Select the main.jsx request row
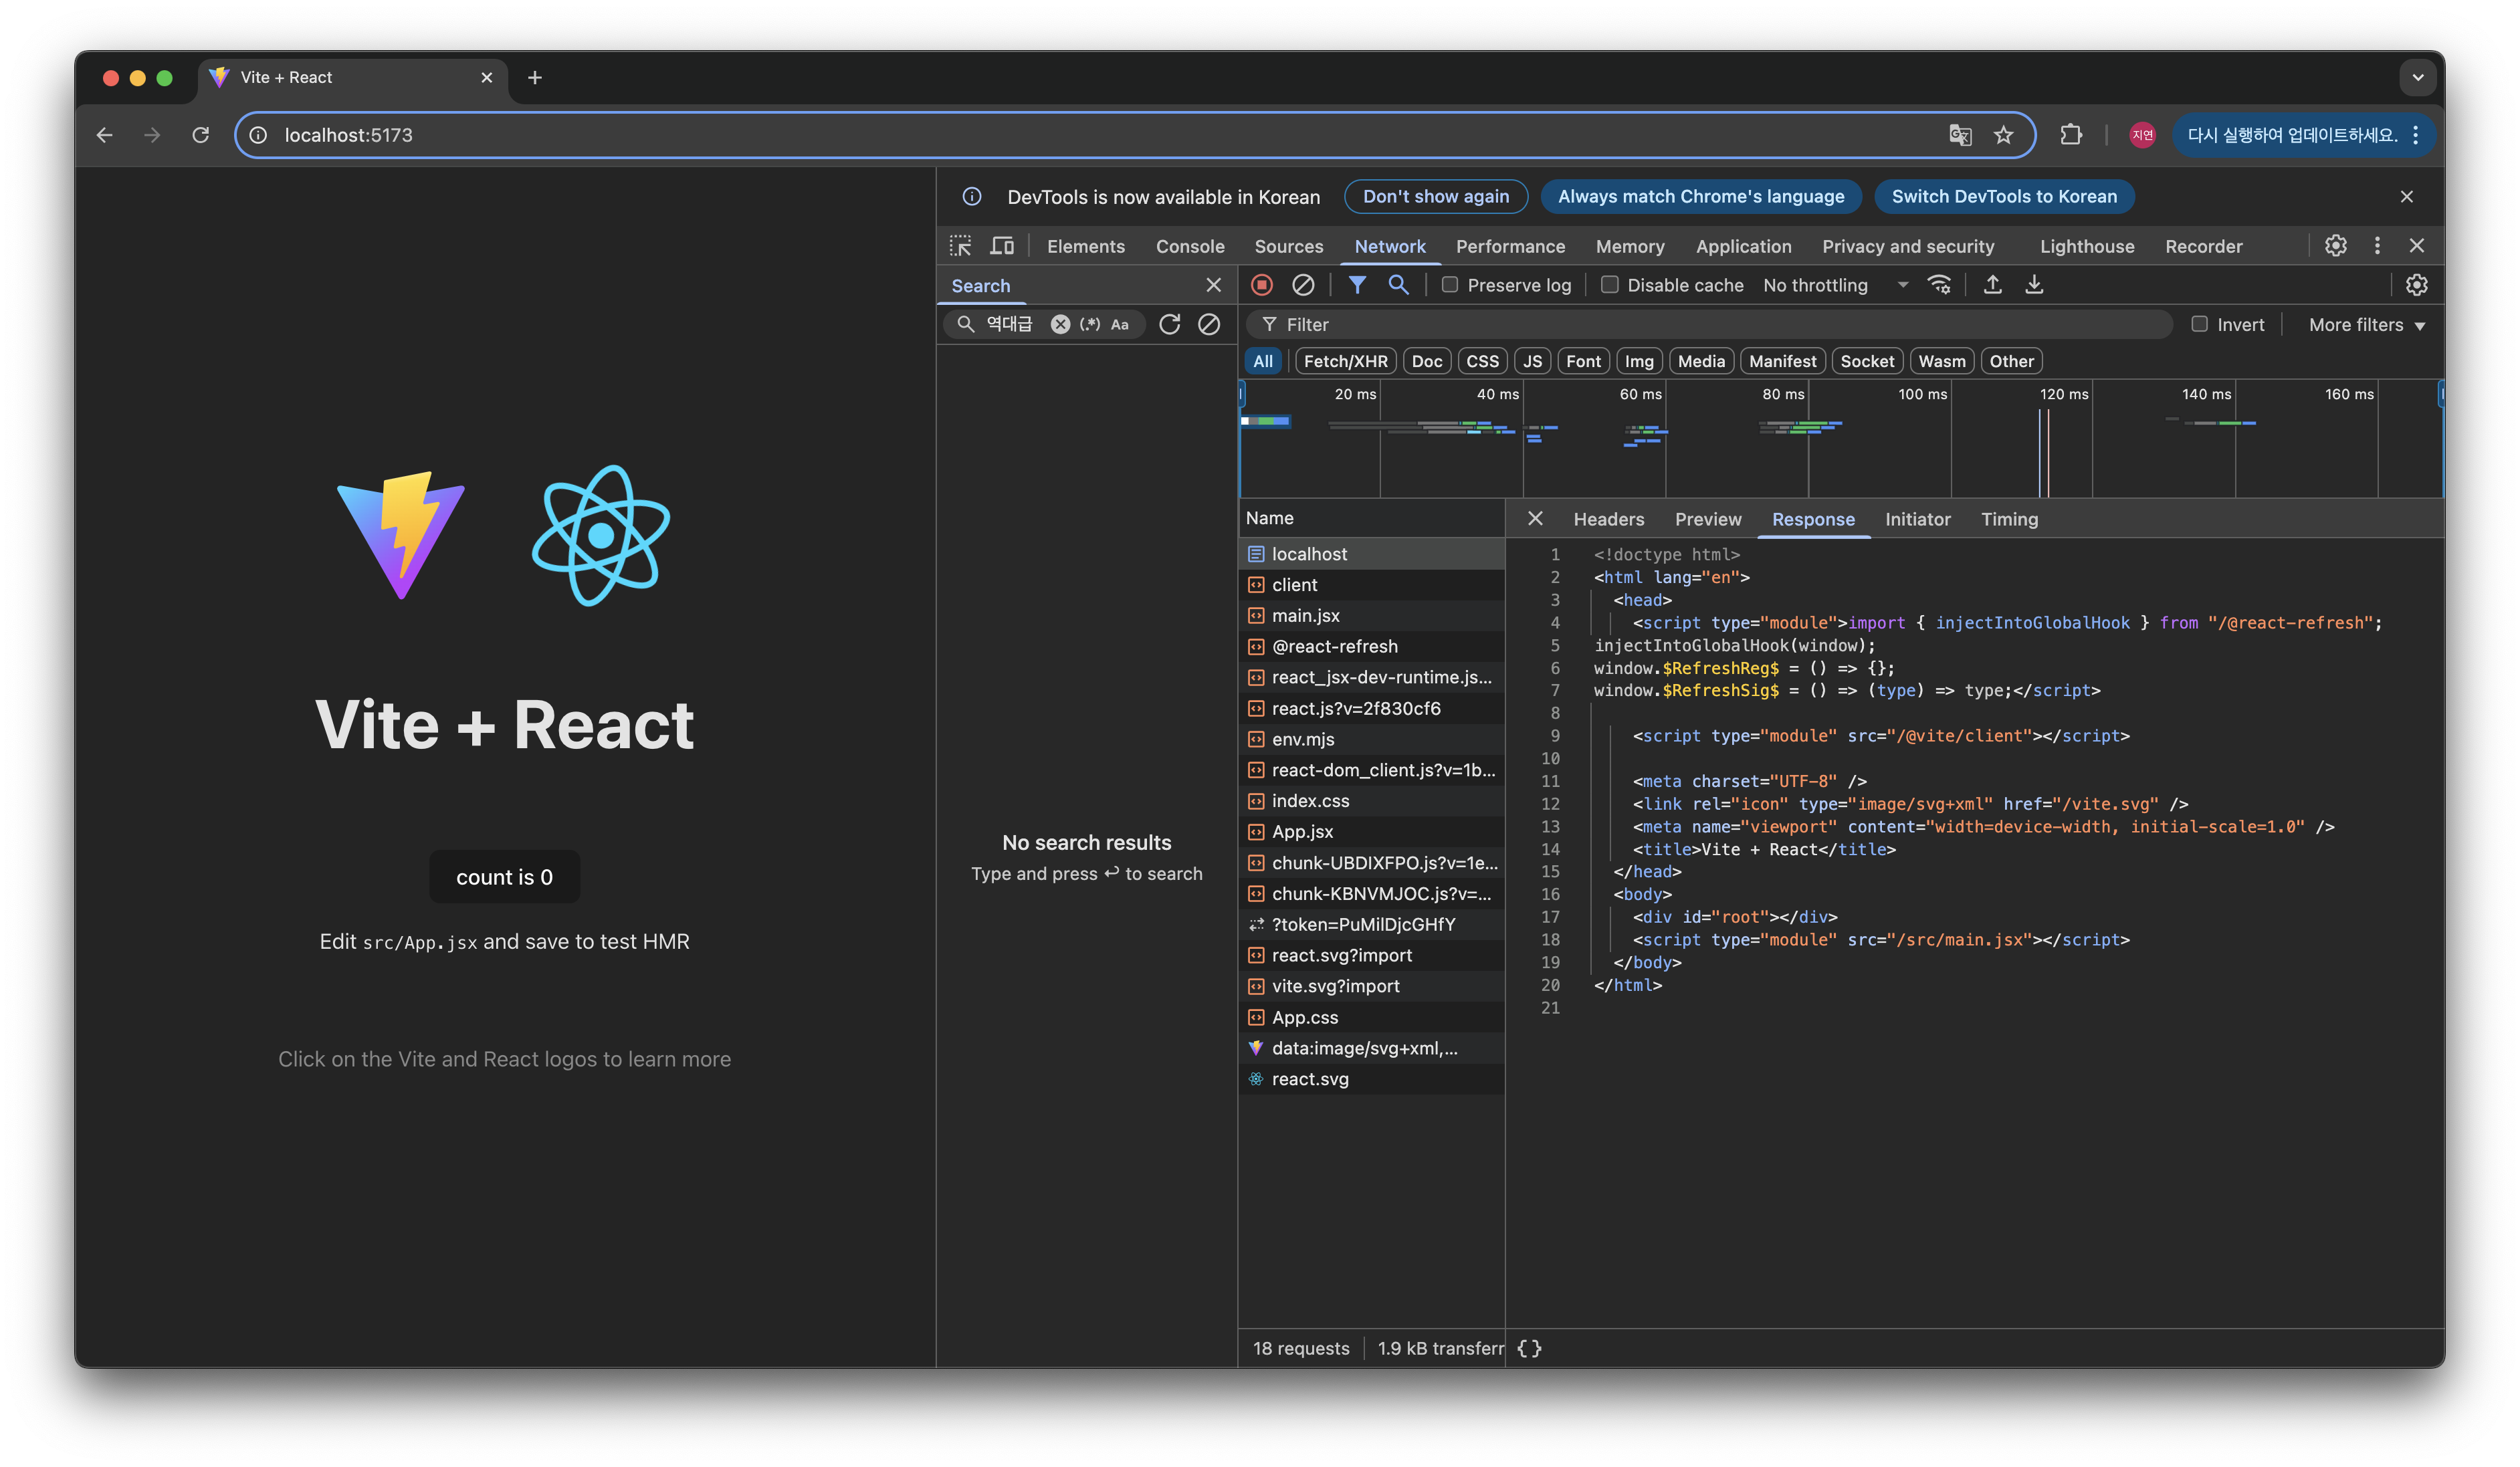 click(x=1305, y=616)
